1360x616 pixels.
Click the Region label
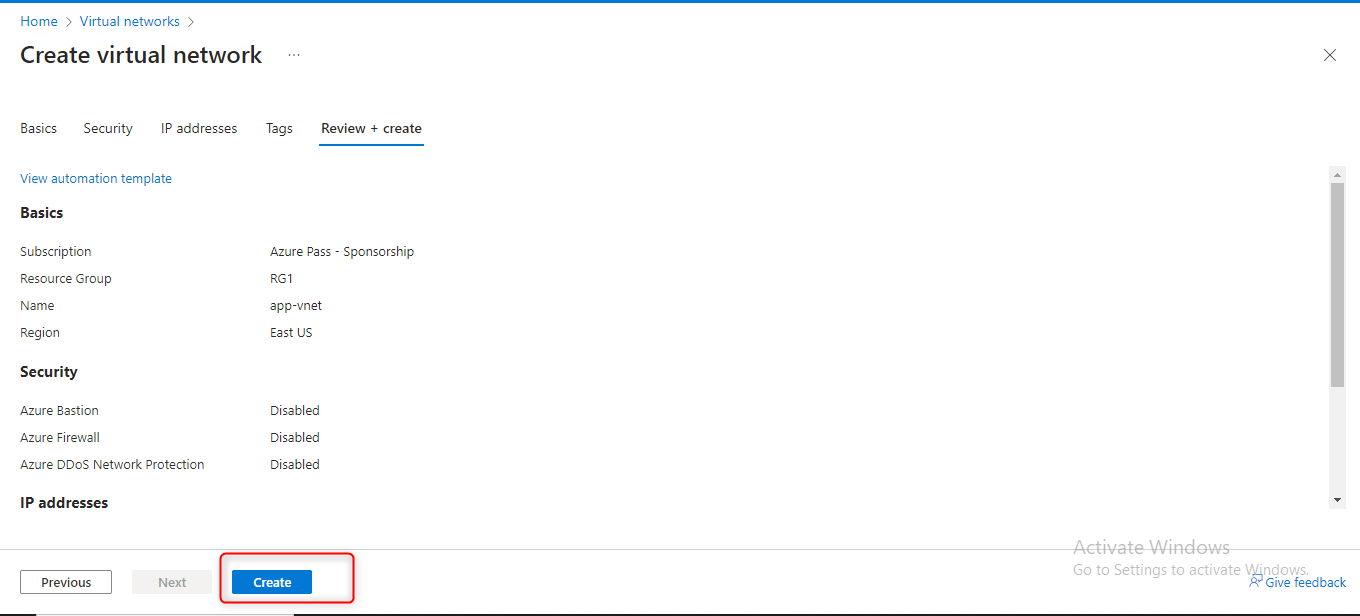tap(40, 332)
